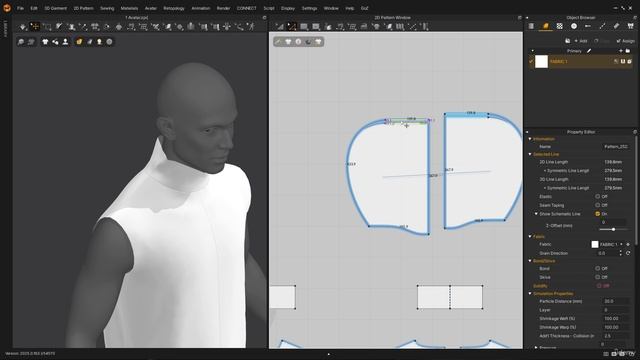The width and height of the screenshot is (640, 360).
Task: Activate the highlighted Edit Pattern tool in 2D toolbar
Action: coord(291,27)
